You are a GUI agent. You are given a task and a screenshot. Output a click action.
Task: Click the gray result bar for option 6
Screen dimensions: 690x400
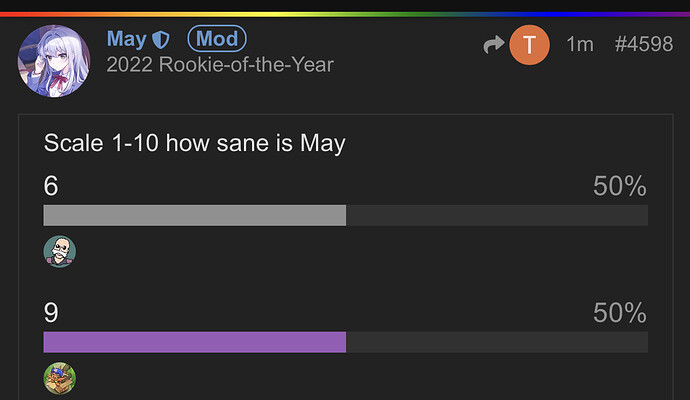[x=195, y=215]
